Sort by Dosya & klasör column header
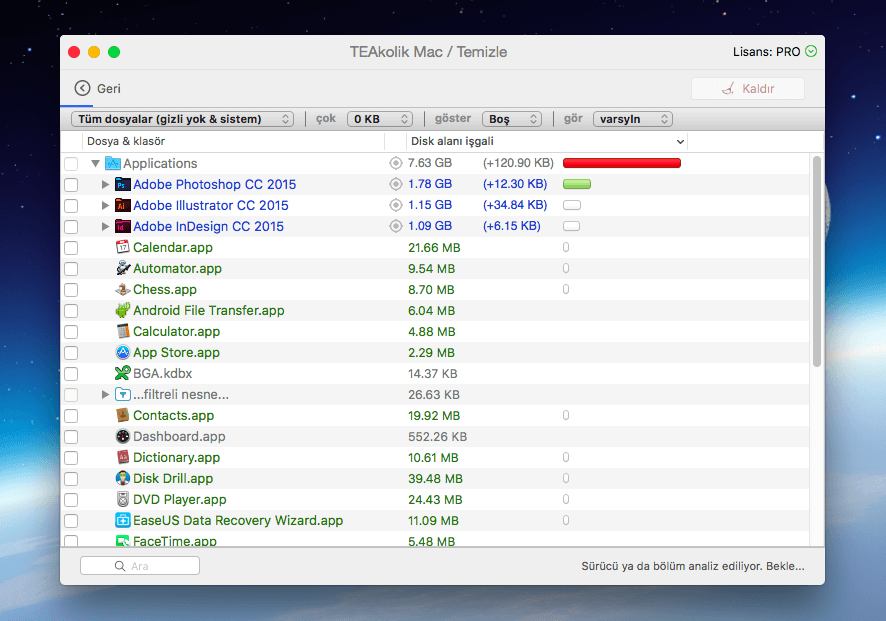The width and height of the screenshot is (886, 621). 233,141
